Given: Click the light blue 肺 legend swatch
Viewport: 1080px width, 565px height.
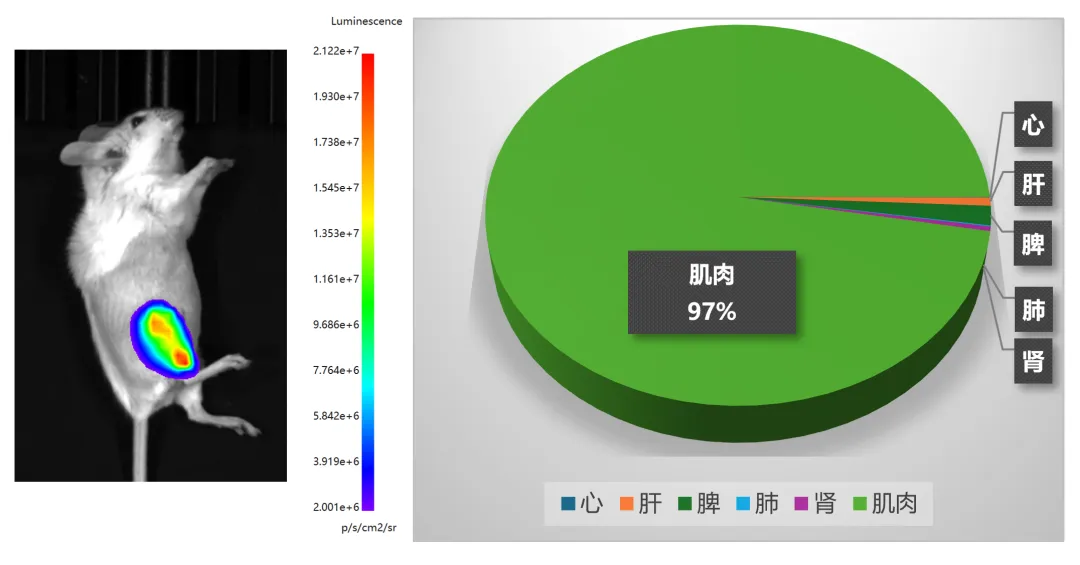Looking at the screenshot, I should [x=742, y=504].
